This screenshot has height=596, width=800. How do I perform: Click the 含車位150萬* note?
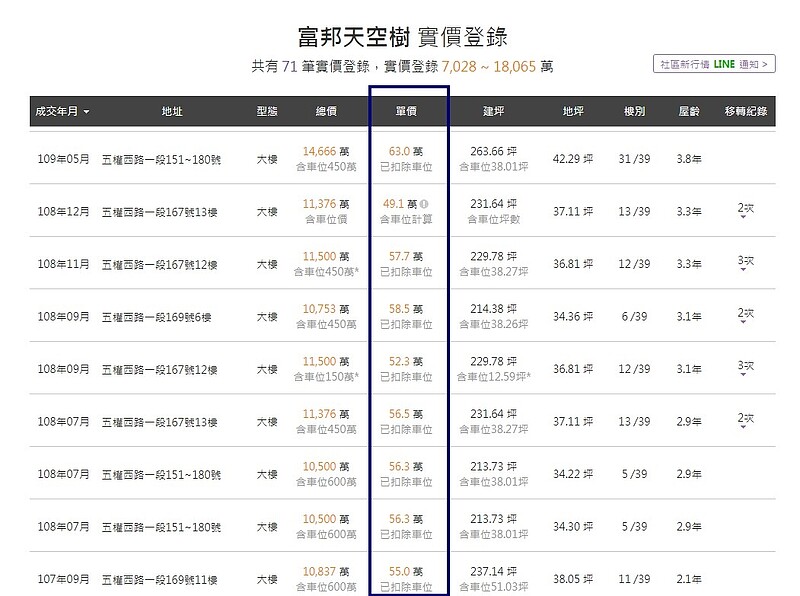(326, 377)
